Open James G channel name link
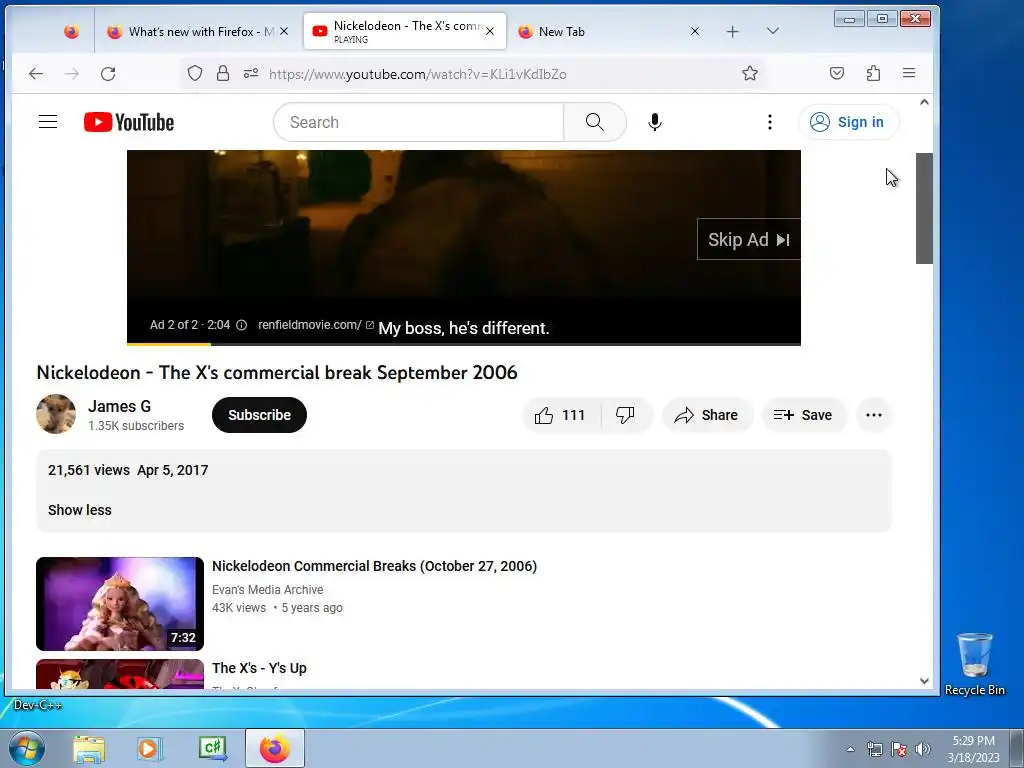 [120, 406]
